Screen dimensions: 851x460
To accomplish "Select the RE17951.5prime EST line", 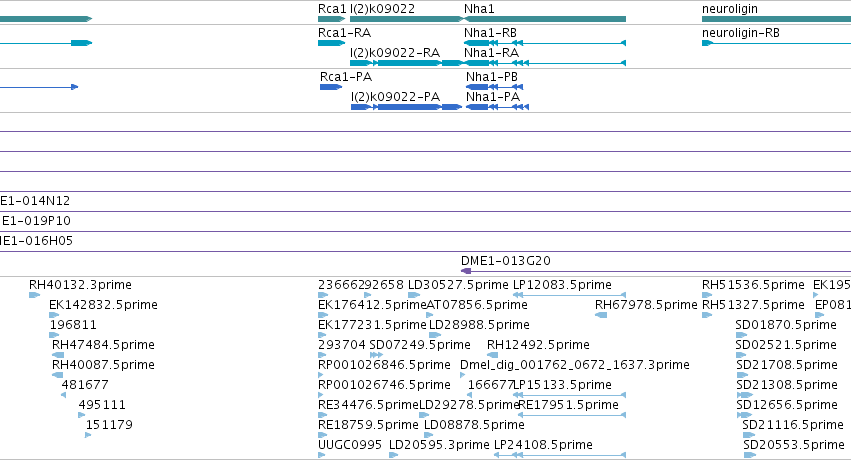I will (572, 415).
